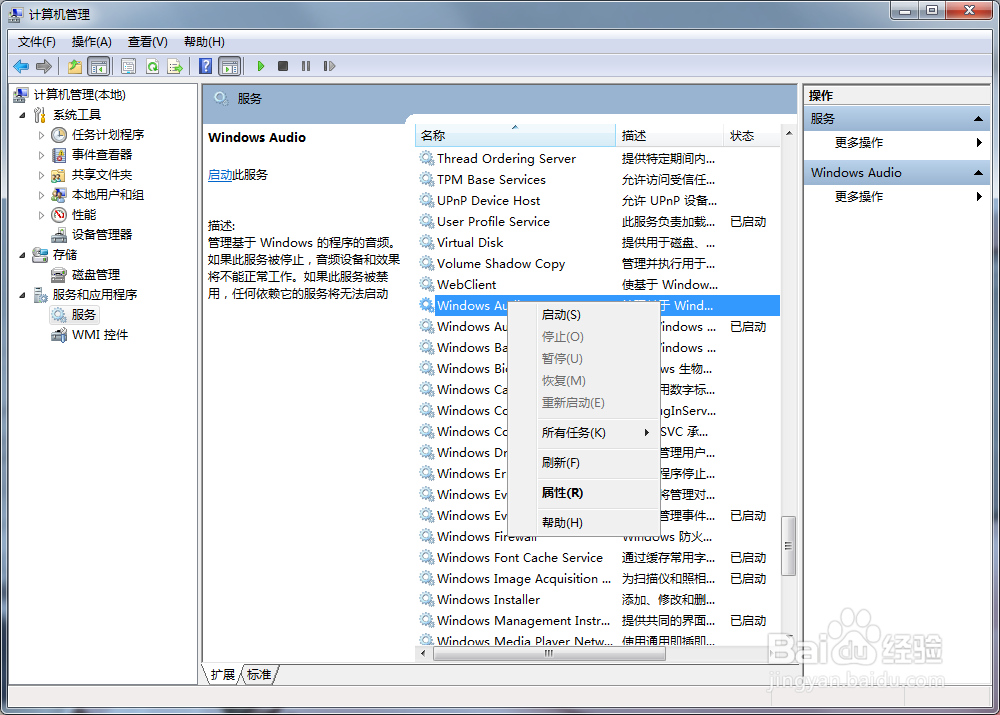
Task: Select Volume Shadow Copy service
Action: click(x=598, y=263)
